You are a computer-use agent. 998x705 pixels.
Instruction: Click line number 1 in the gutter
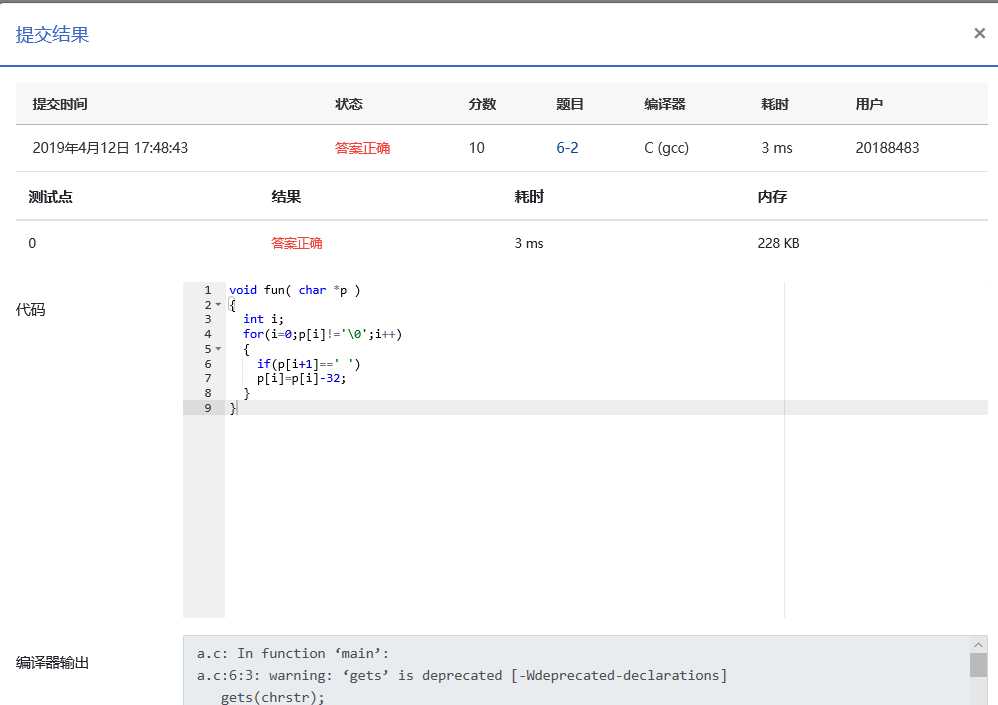click(207, 290)
